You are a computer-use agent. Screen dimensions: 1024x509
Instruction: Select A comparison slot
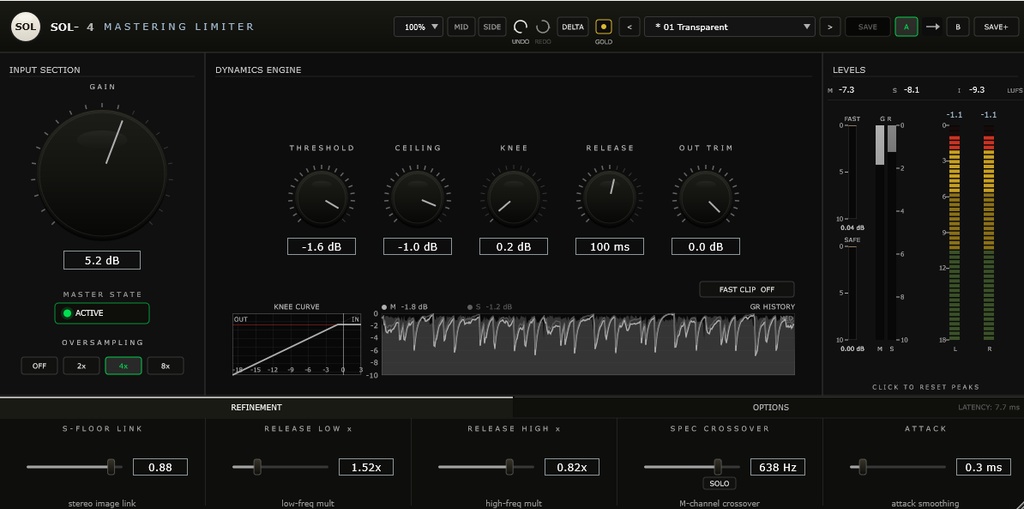(906, 27)
